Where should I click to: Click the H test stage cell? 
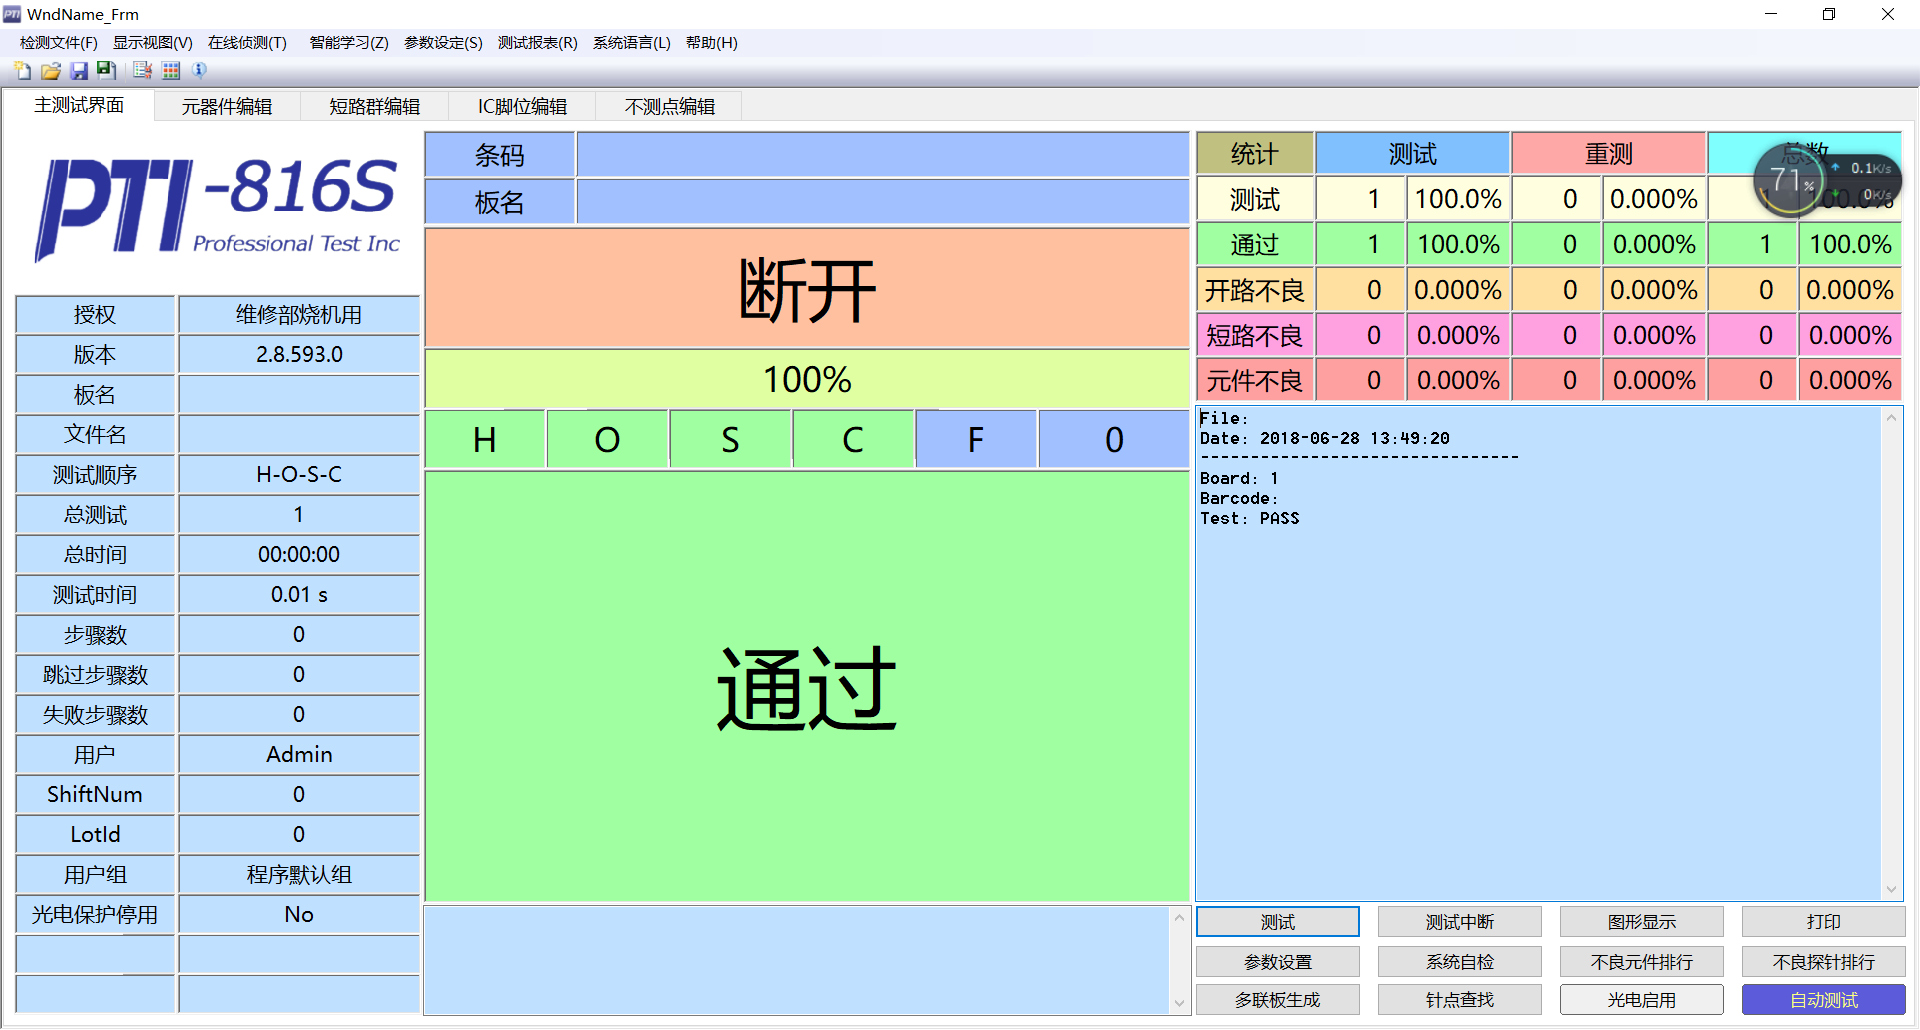click(485, 440)
